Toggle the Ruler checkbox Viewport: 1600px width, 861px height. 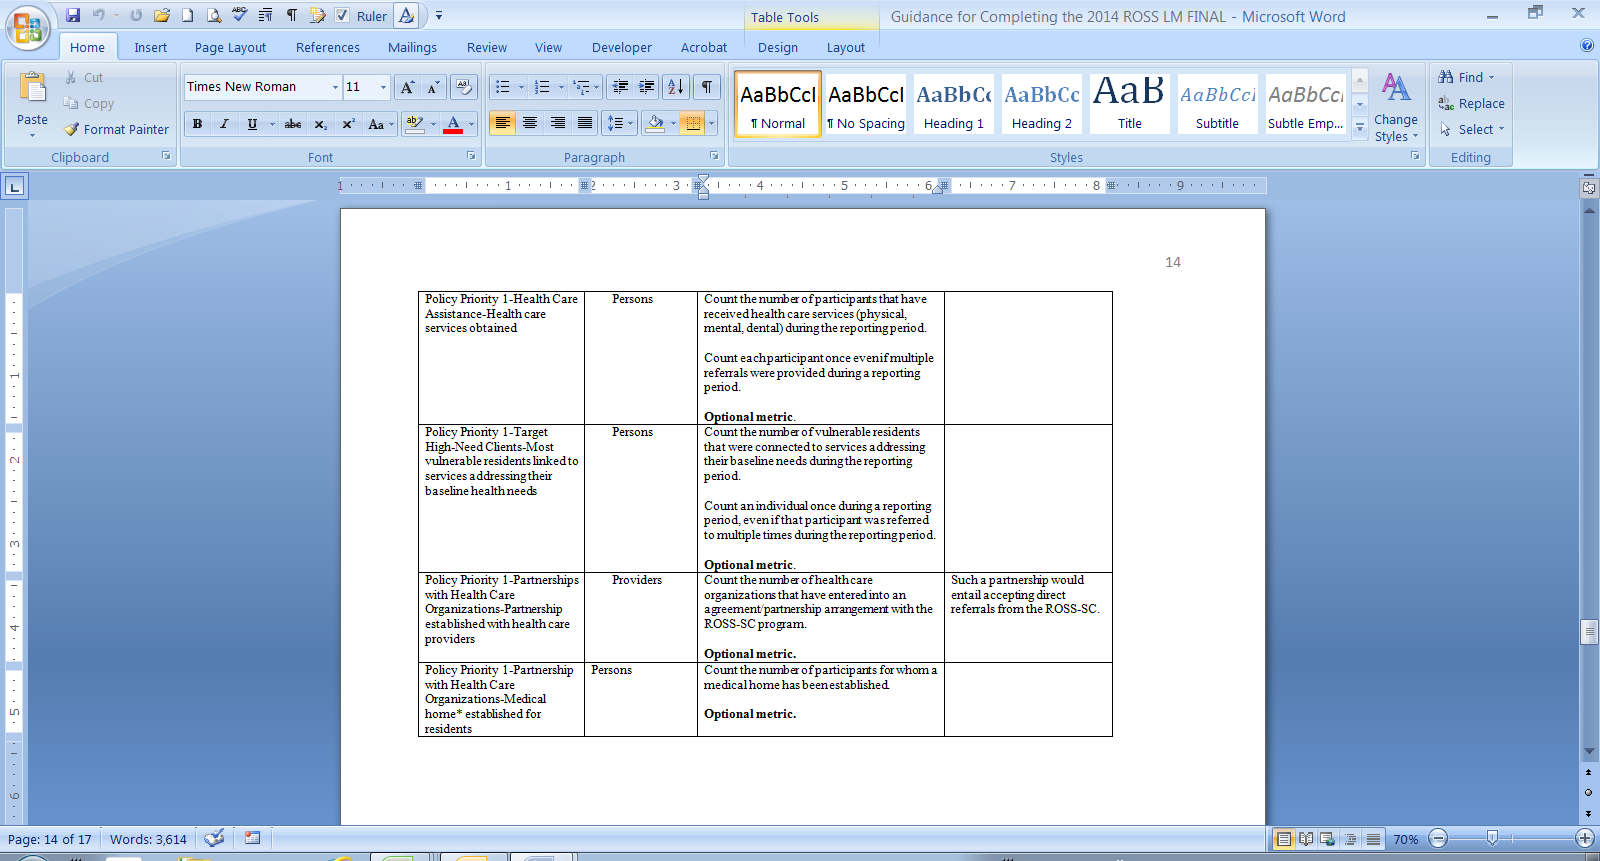342,15
